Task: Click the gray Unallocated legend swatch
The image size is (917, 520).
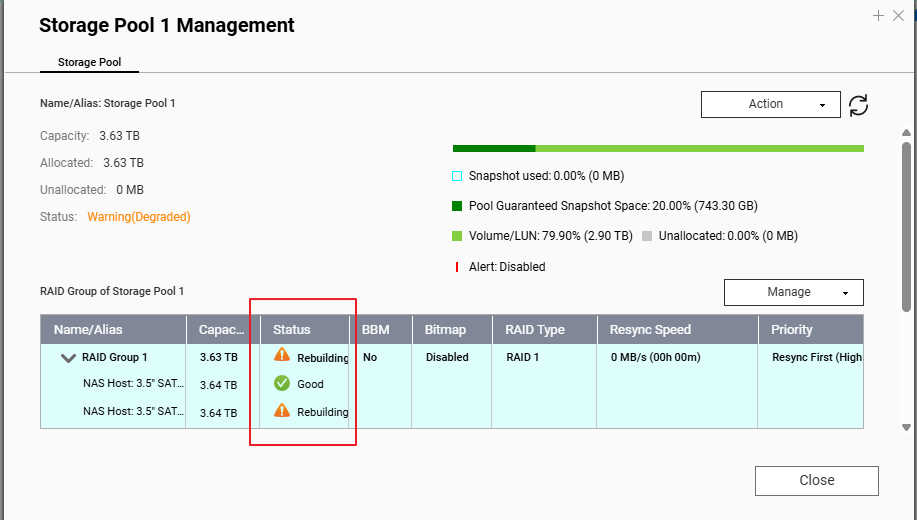Action: point(647,236)
